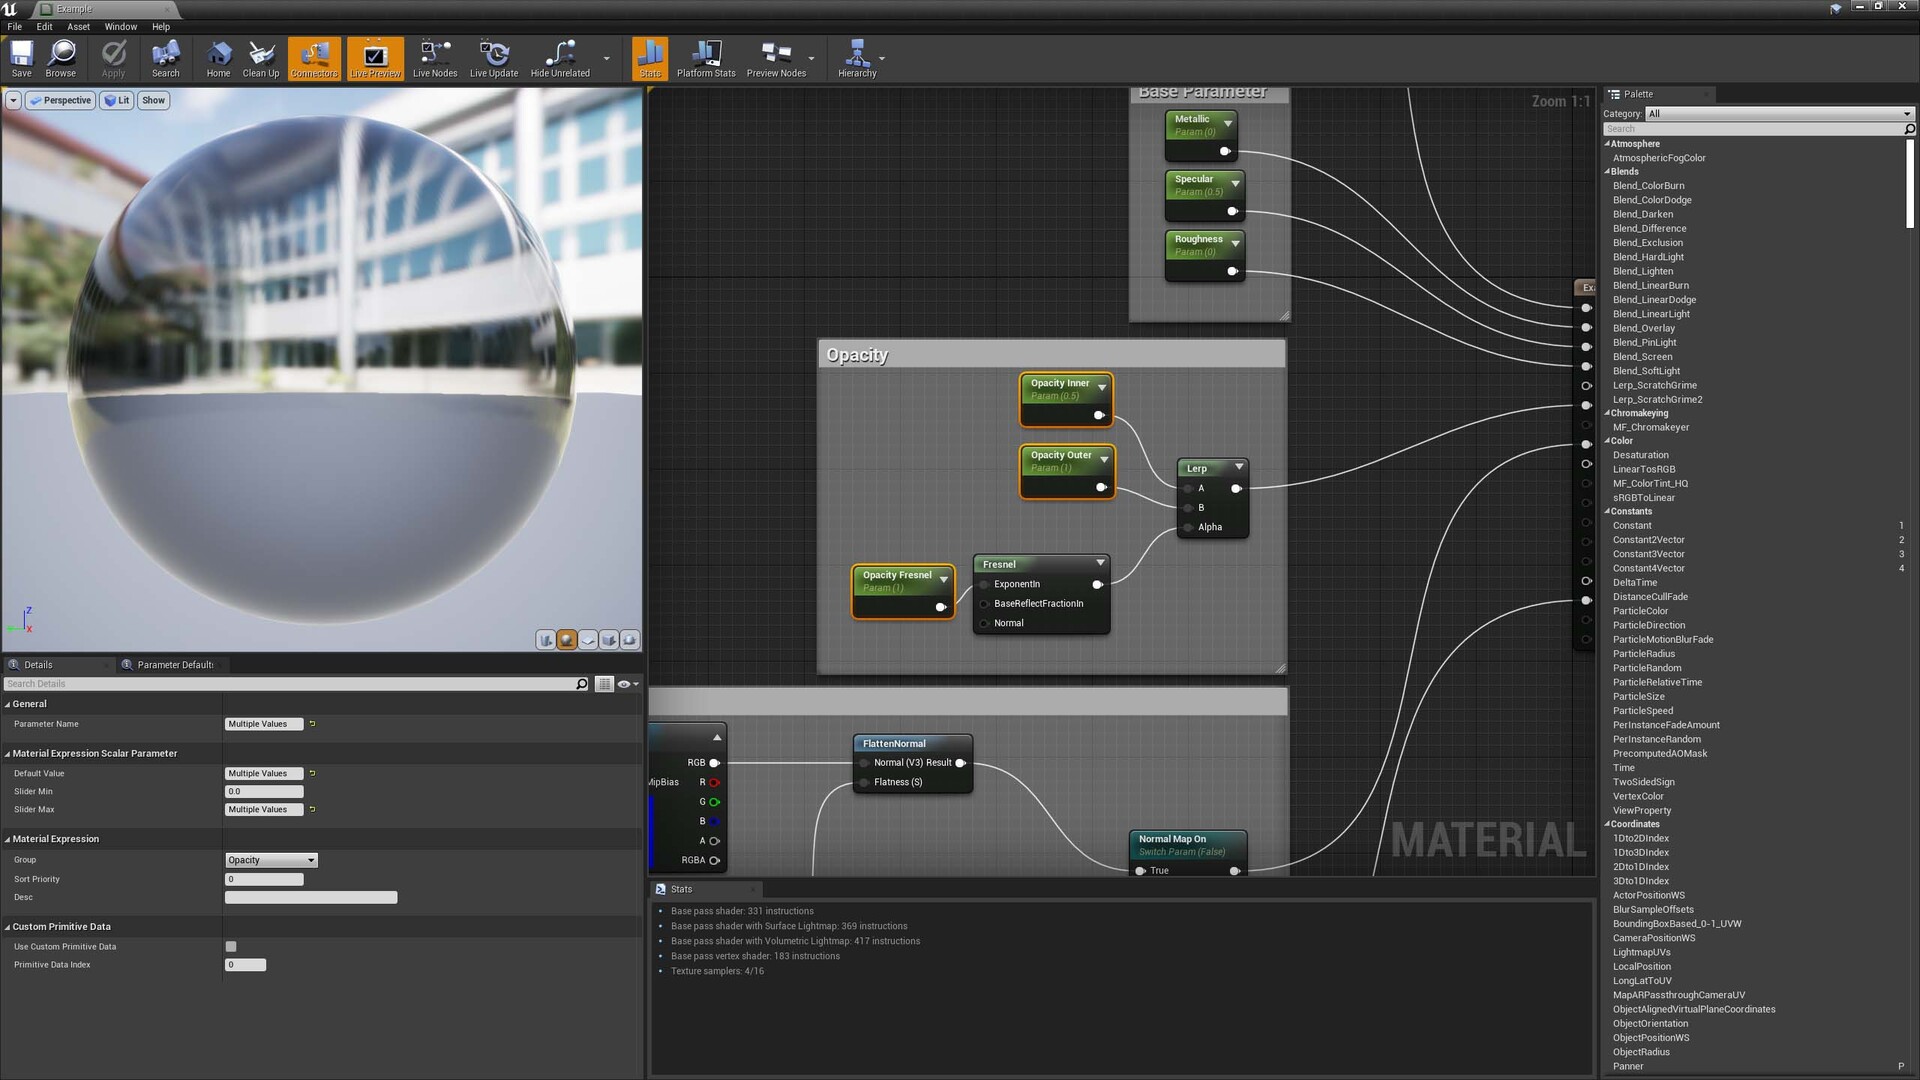The width and height of the screenshot is (1920, 1080).
Task: Click the Slider Min value field
Action: click(264, 791)
